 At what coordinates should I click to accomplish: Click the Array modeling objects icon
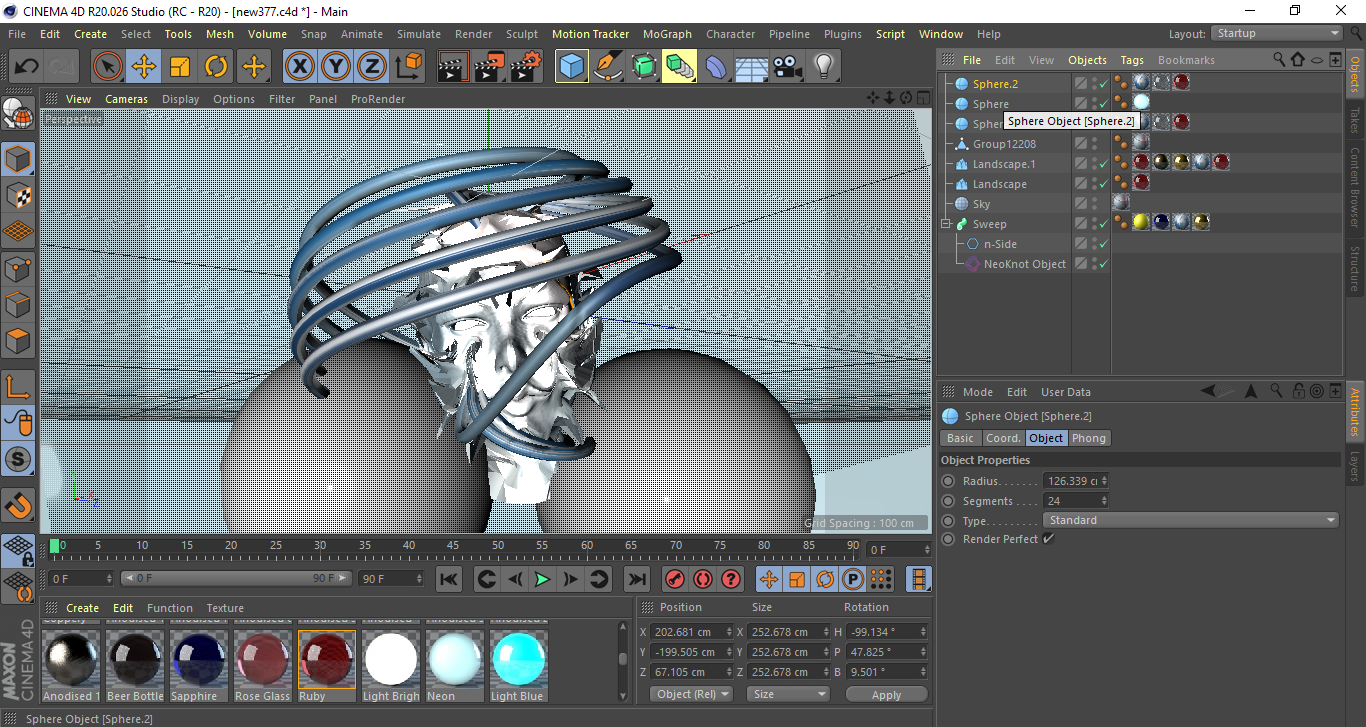tap(680, 67)
